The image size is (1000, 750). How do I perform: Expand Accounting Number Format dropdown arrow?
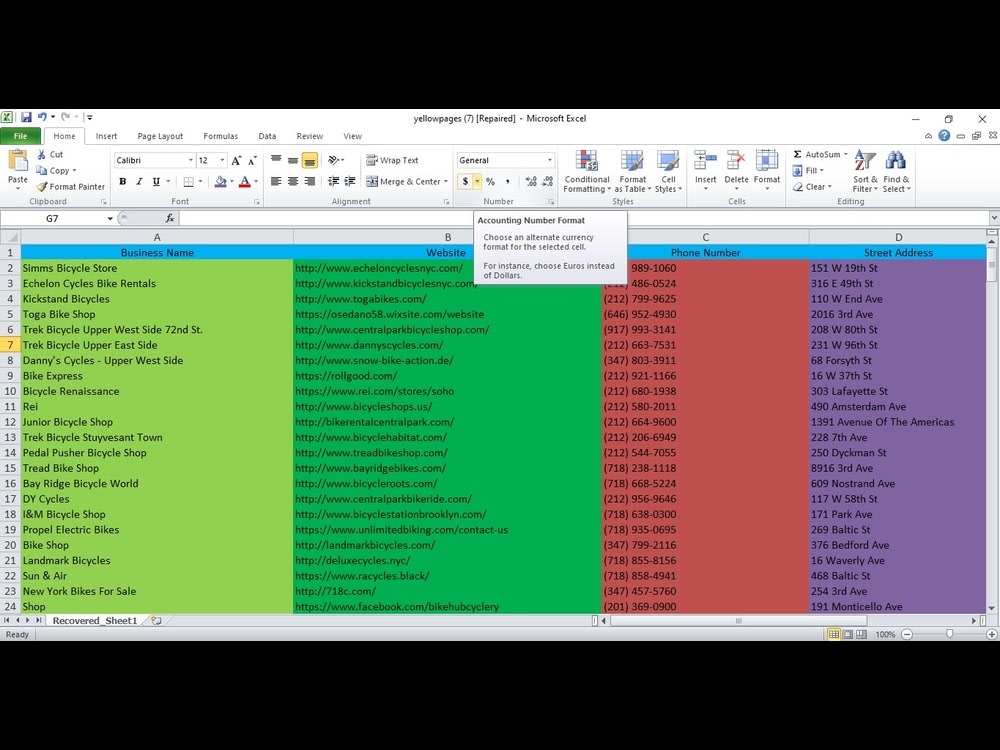(477, 182)
